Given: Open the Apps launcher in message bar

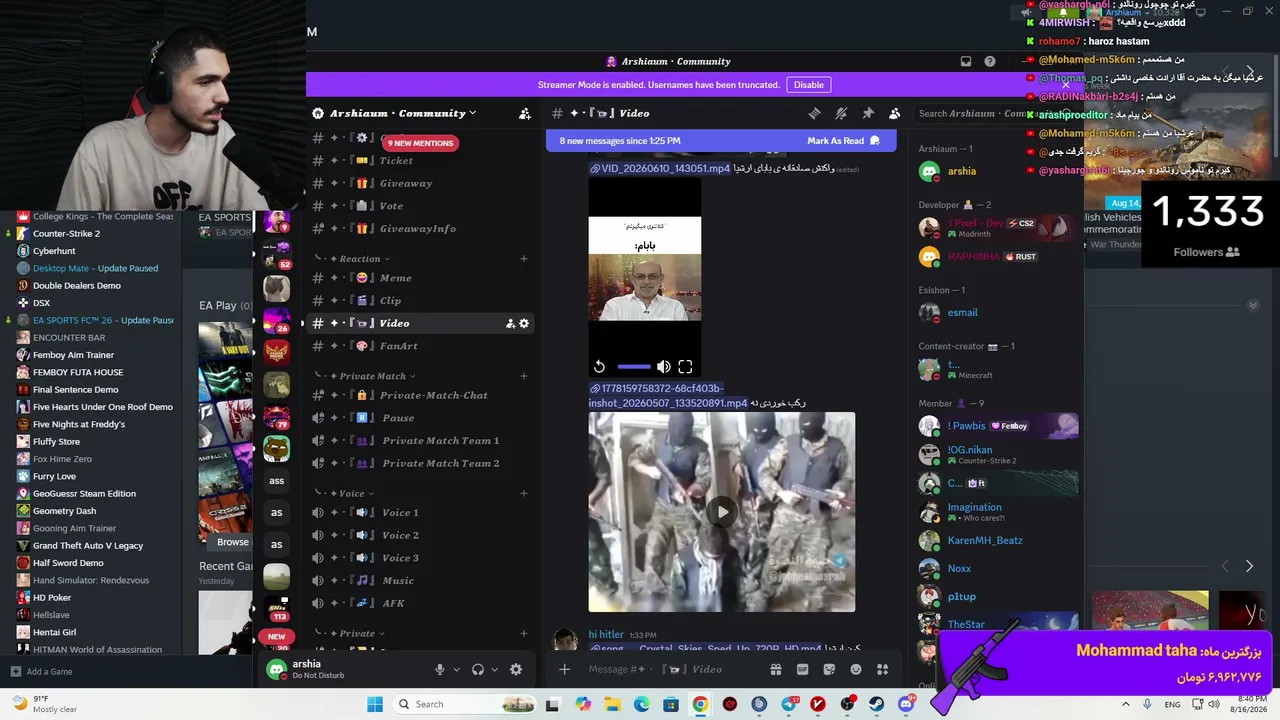Looking at the screenshot, I should [882, 669].
